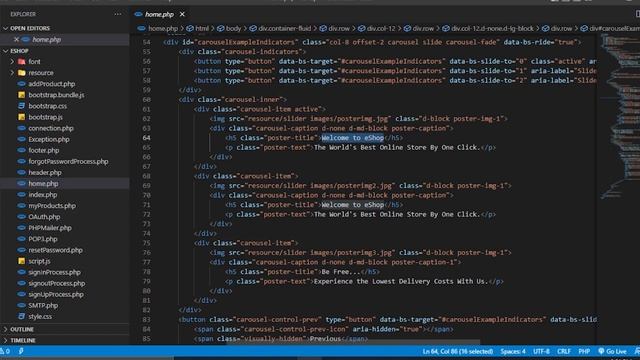Open PHPMailer.php file

click(x=50, y=228)
